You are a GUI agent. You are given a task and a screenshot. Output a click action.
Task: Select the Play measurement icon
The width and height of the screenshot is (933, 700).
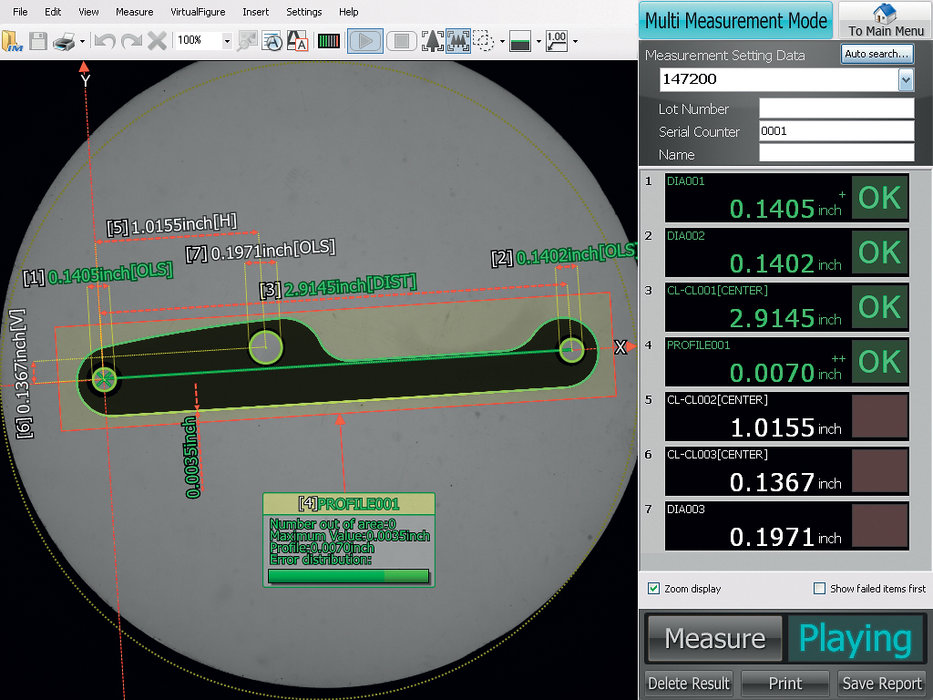[x=363, y=41]
